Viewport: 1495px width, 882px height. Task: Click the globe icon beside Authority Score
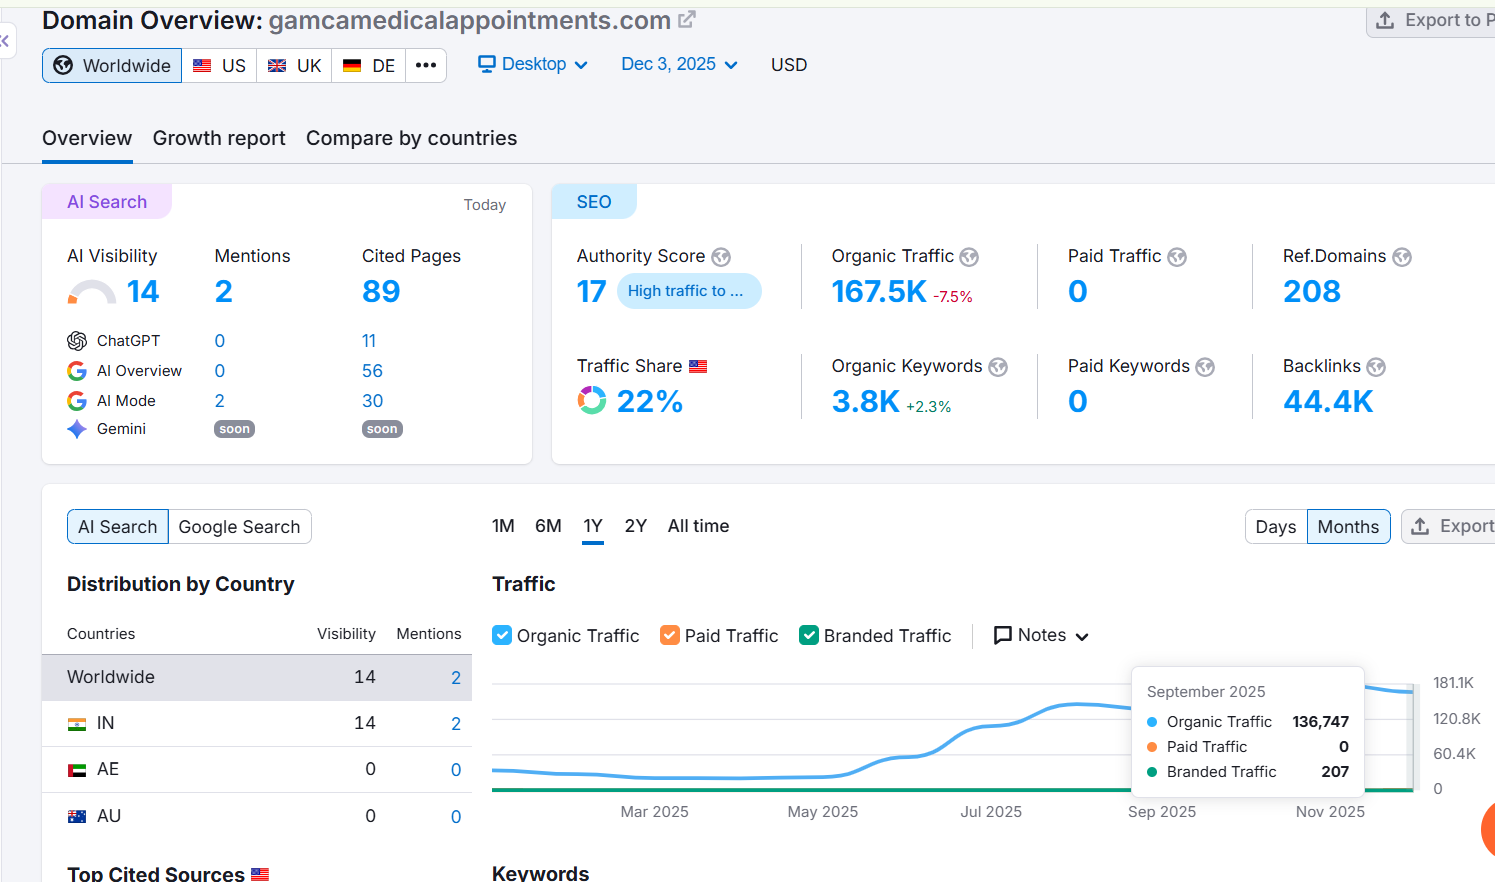(721, 257)
